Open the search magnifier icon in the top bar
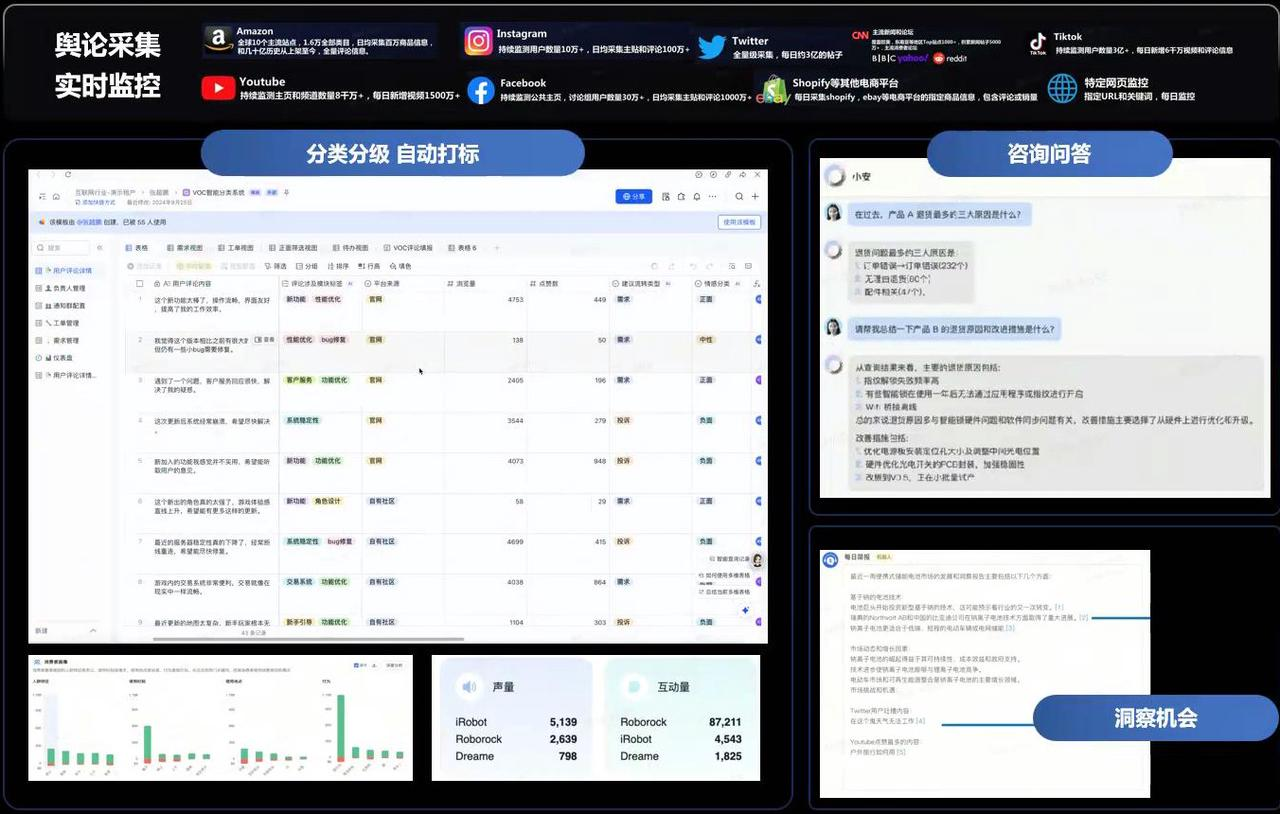The width and height of the screenshot is (1280, 814). 739,197
